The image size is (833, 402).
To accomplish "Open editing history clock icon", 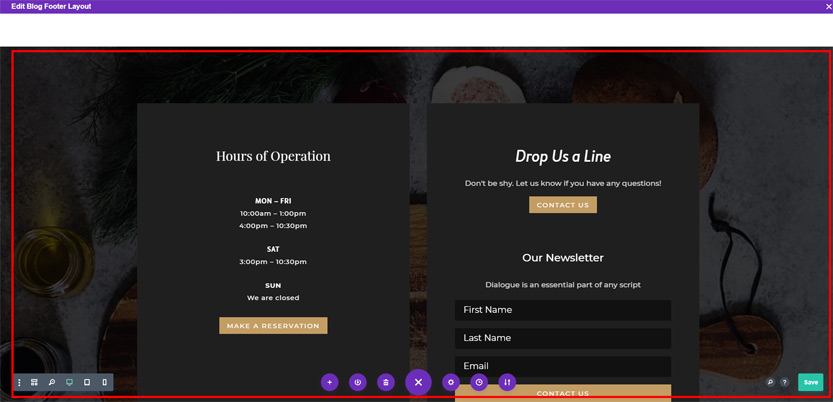I will coord(479,382).
